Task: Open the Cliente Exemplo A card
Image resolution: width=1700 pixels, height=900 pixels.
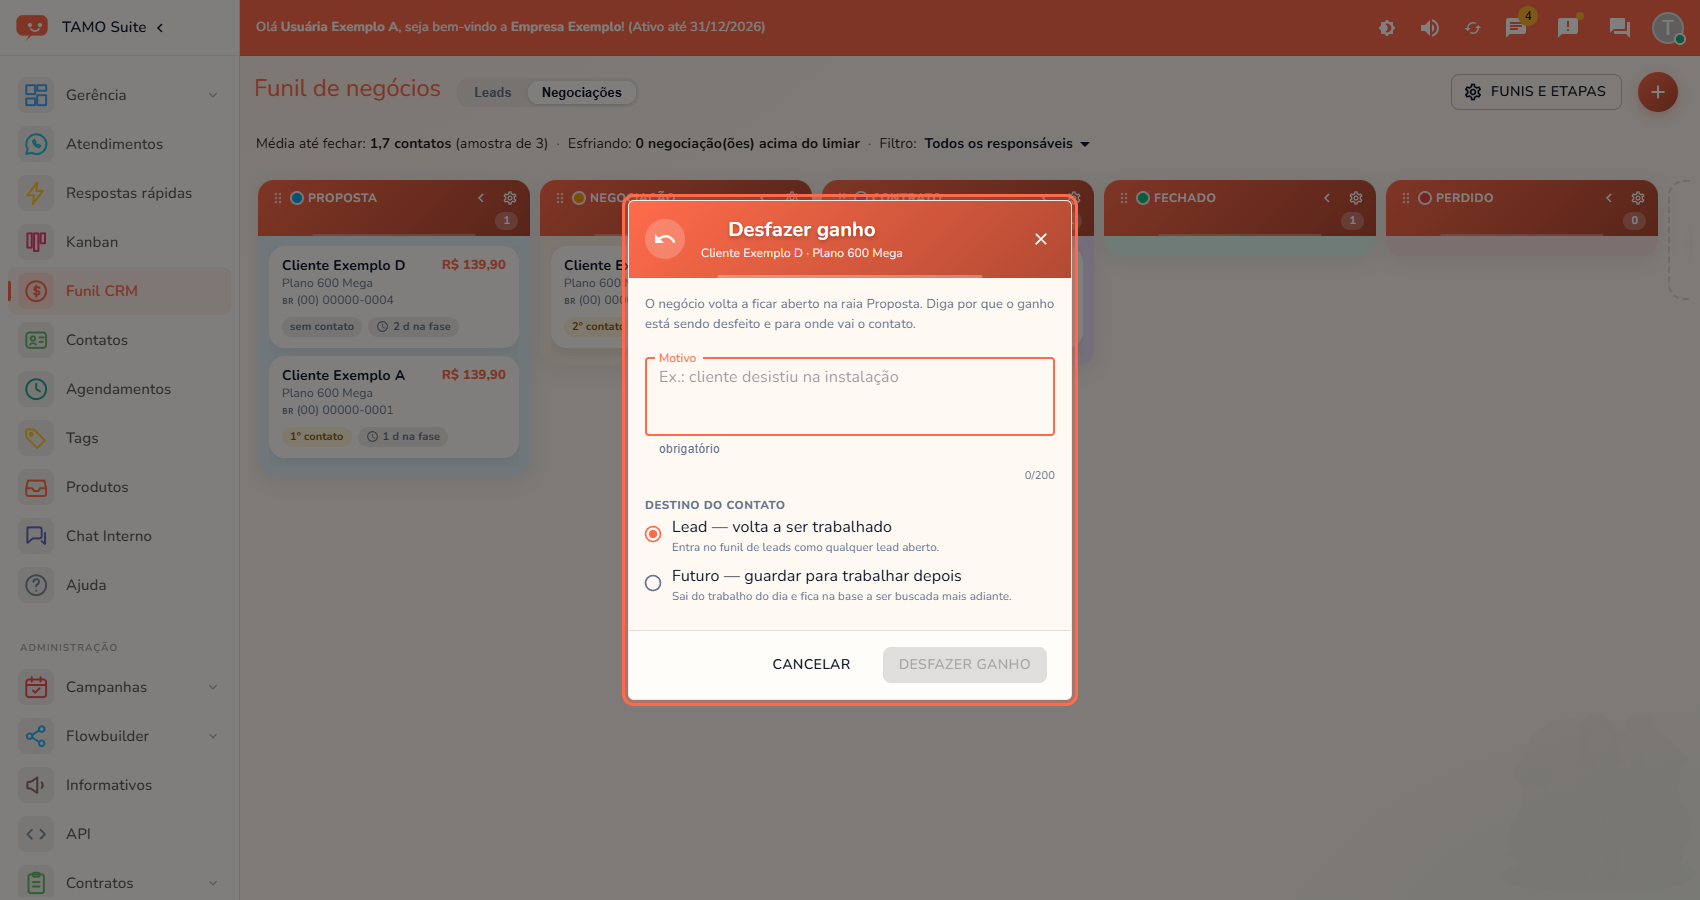Action: point(394,407)
